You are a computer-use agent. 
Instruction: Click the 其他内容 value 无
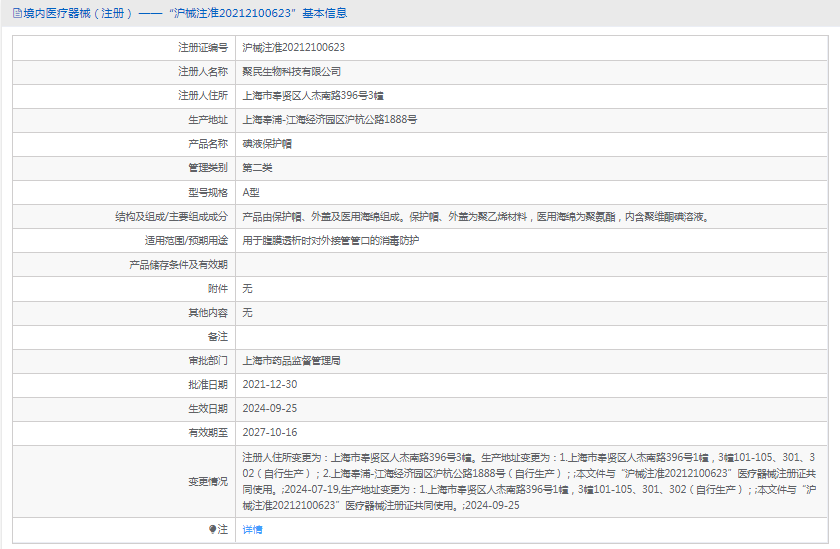pyautogui.click(x=247, y=313)
